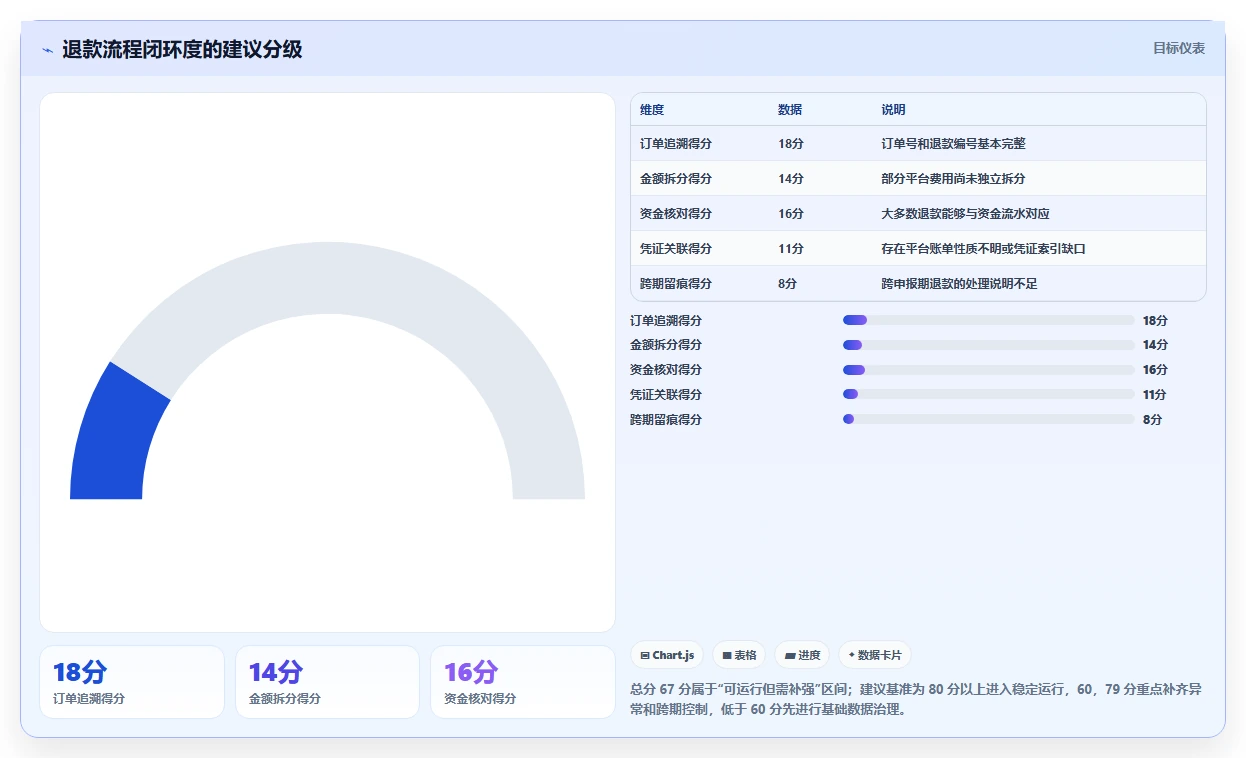Screen dimensions: 1246x758
Task: Click the 金额拆分得分 progress bar
Action: coord(988,345)
